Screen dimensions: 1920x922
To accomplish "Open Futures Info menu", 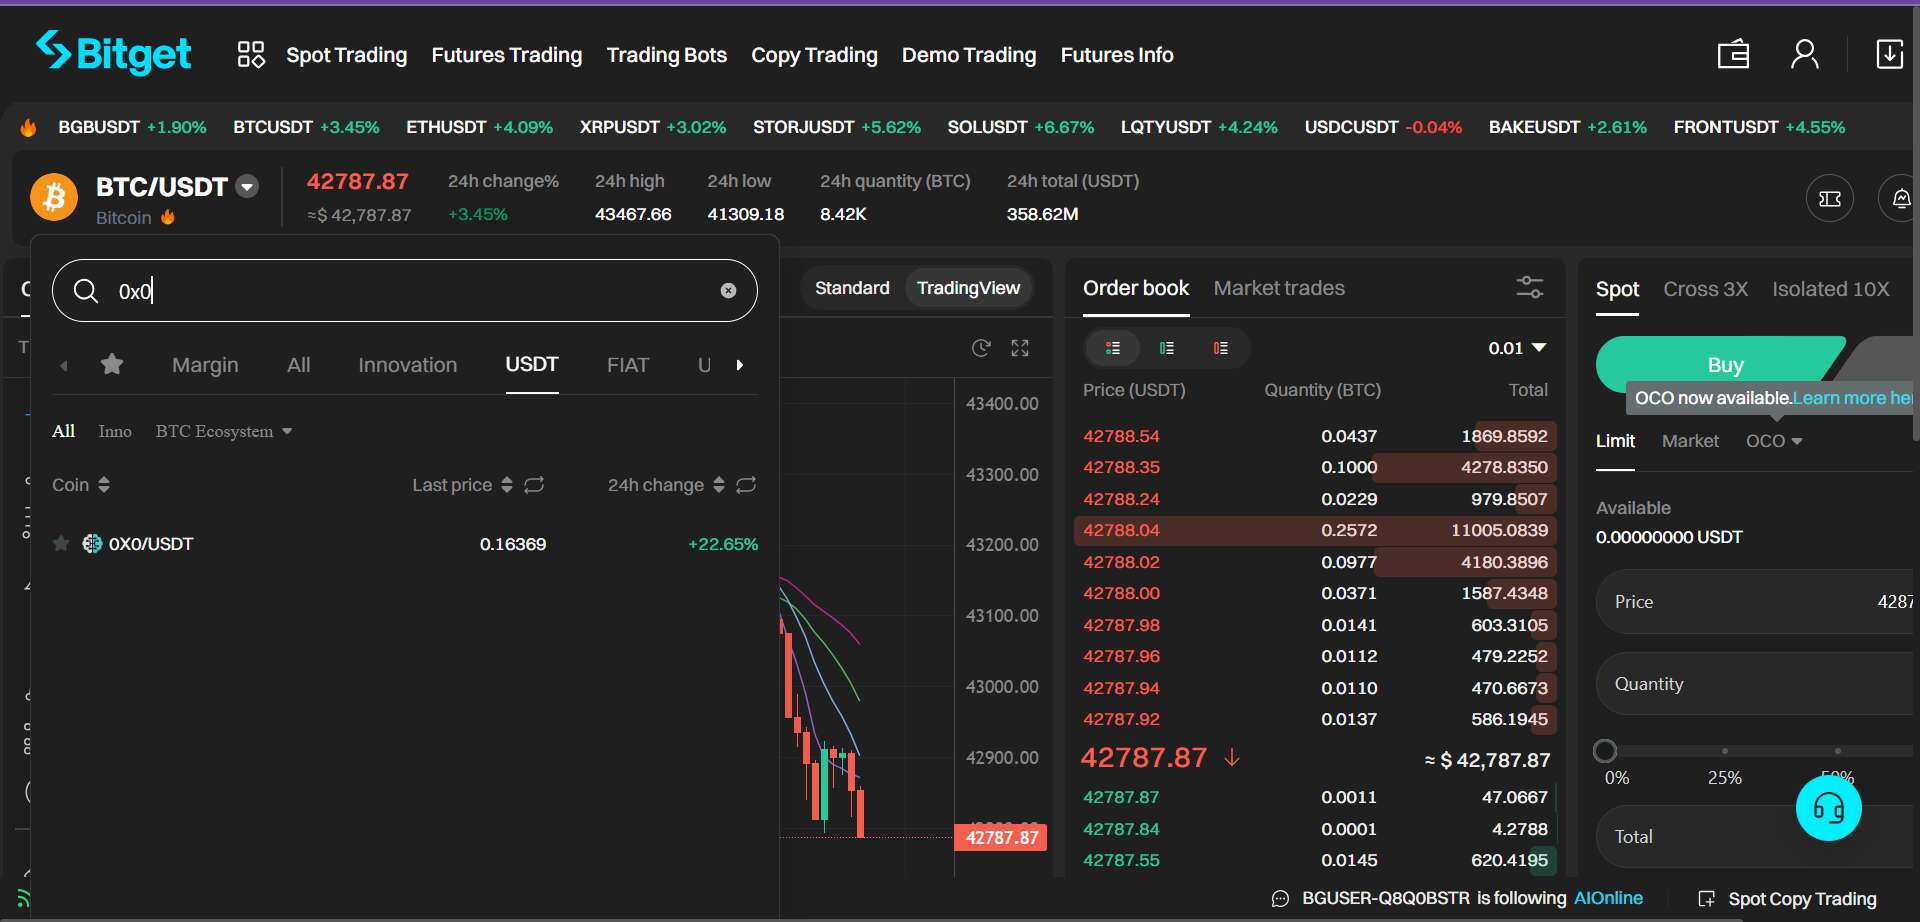I will coord(1117,55).
